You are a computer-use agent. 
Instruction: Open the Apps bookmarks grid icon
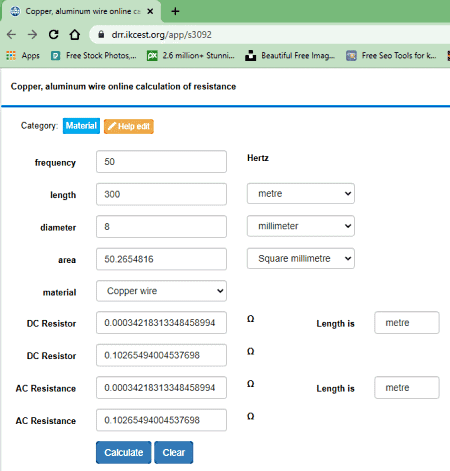[x=11, y=55]
